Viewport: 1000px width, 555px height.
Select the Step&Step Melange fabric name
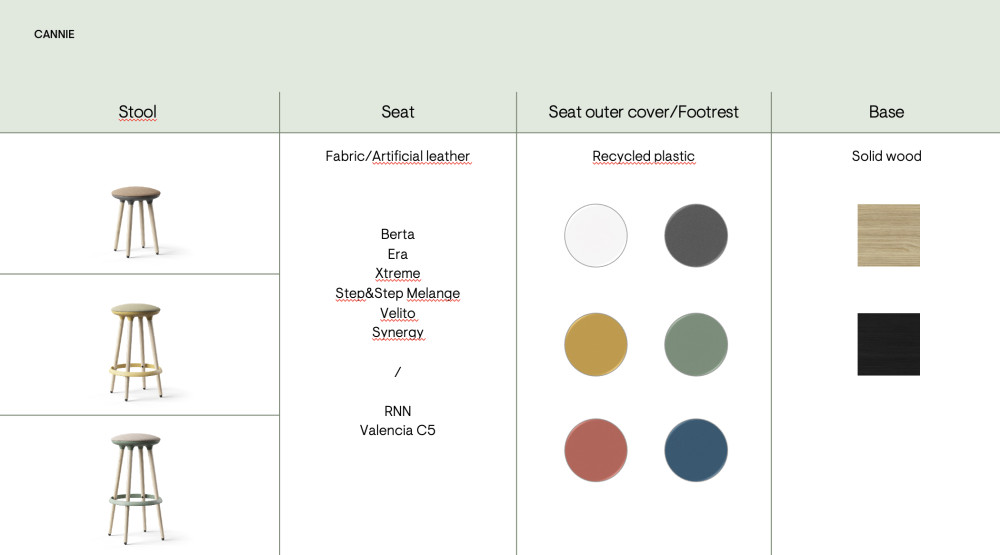(x=398, y=293)
